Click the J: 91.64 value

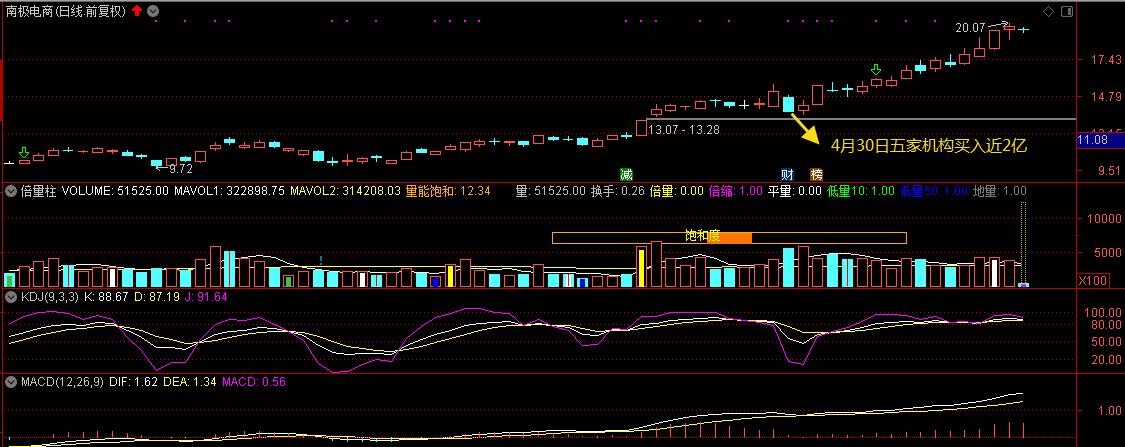point(205,296)
